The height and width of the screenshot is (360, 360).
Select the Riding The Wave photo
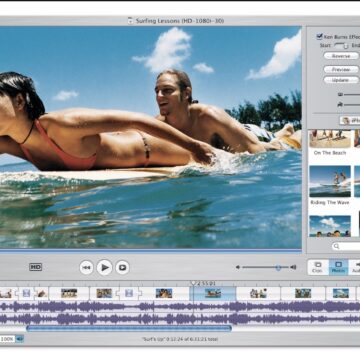click(x=330, y=181)
